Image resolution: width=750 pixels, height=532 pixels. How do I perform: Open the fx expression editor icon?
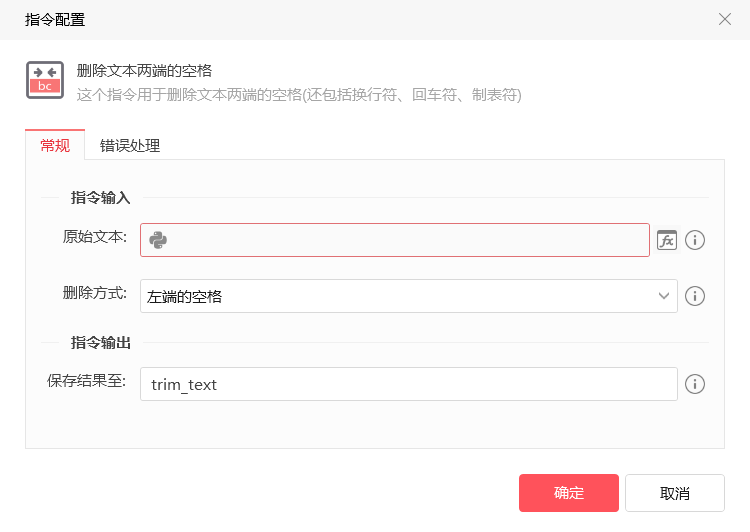[x=667, y=240]
